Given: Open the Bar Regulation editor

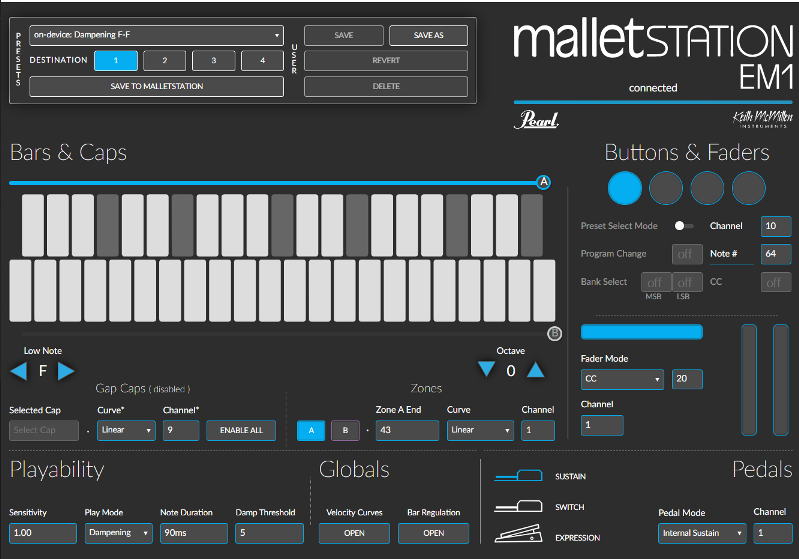Looking at the screenshot, I should (434, 533).
